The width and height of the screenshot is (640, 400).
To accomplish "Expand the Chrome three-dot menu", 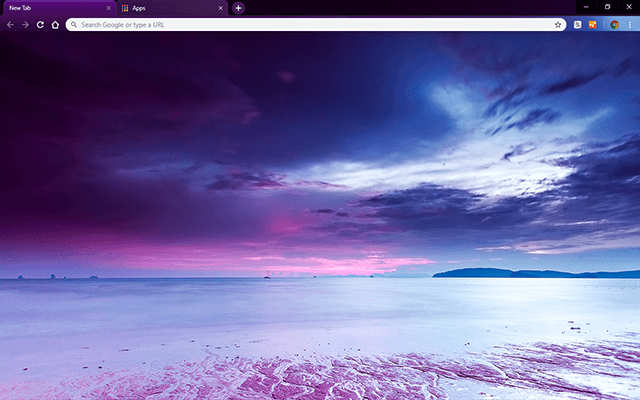I will 630,24.
